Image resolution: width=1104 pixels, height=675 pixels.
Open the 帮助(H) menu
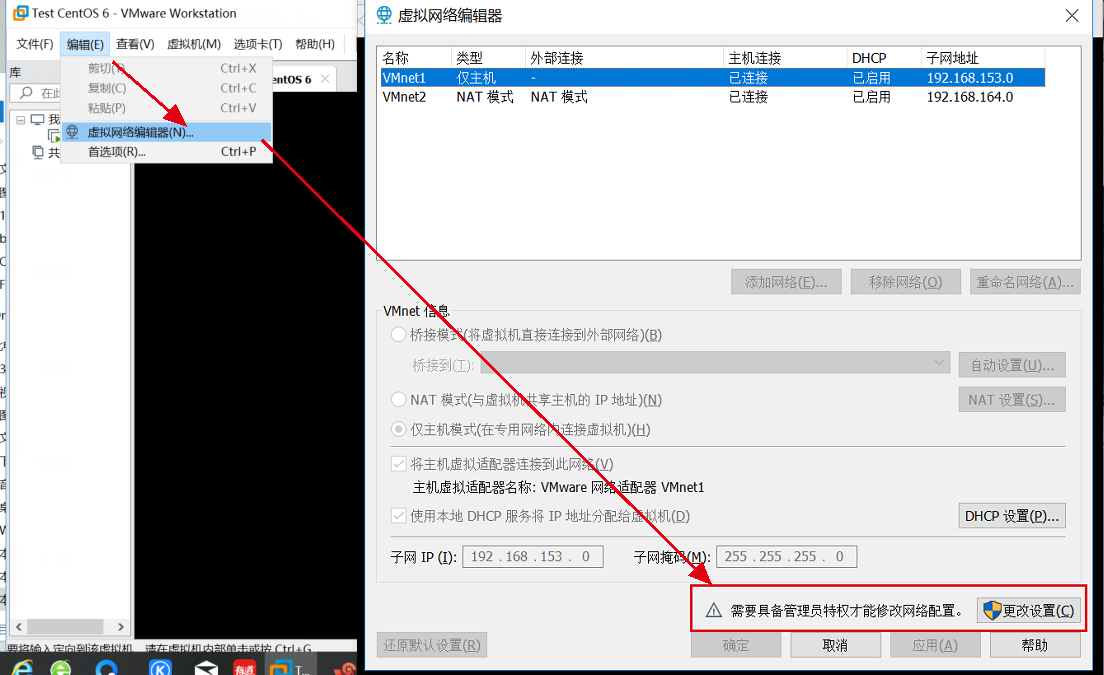point(315,44)
